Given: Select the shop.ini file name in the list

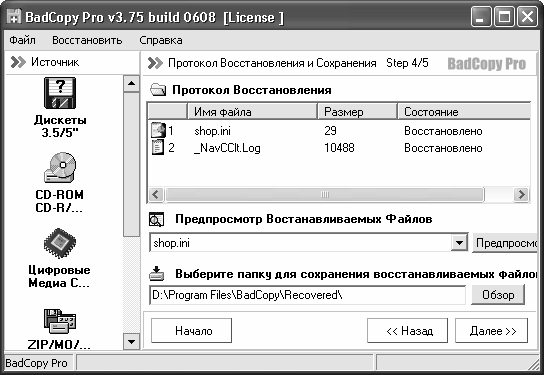Looking at the screenshot, I should tap(212, 131).
